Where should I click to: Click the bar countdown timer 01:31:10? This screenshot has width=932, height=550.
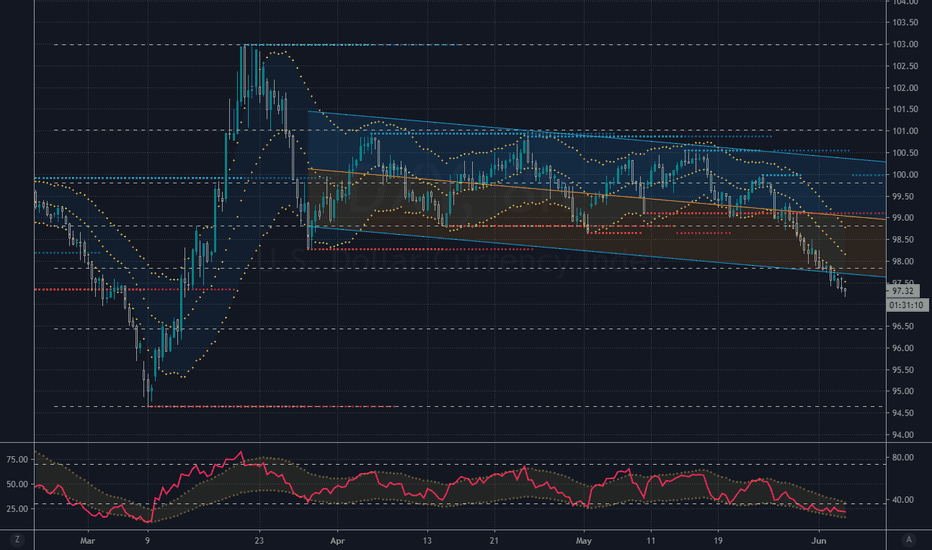[x=907, y=305]
